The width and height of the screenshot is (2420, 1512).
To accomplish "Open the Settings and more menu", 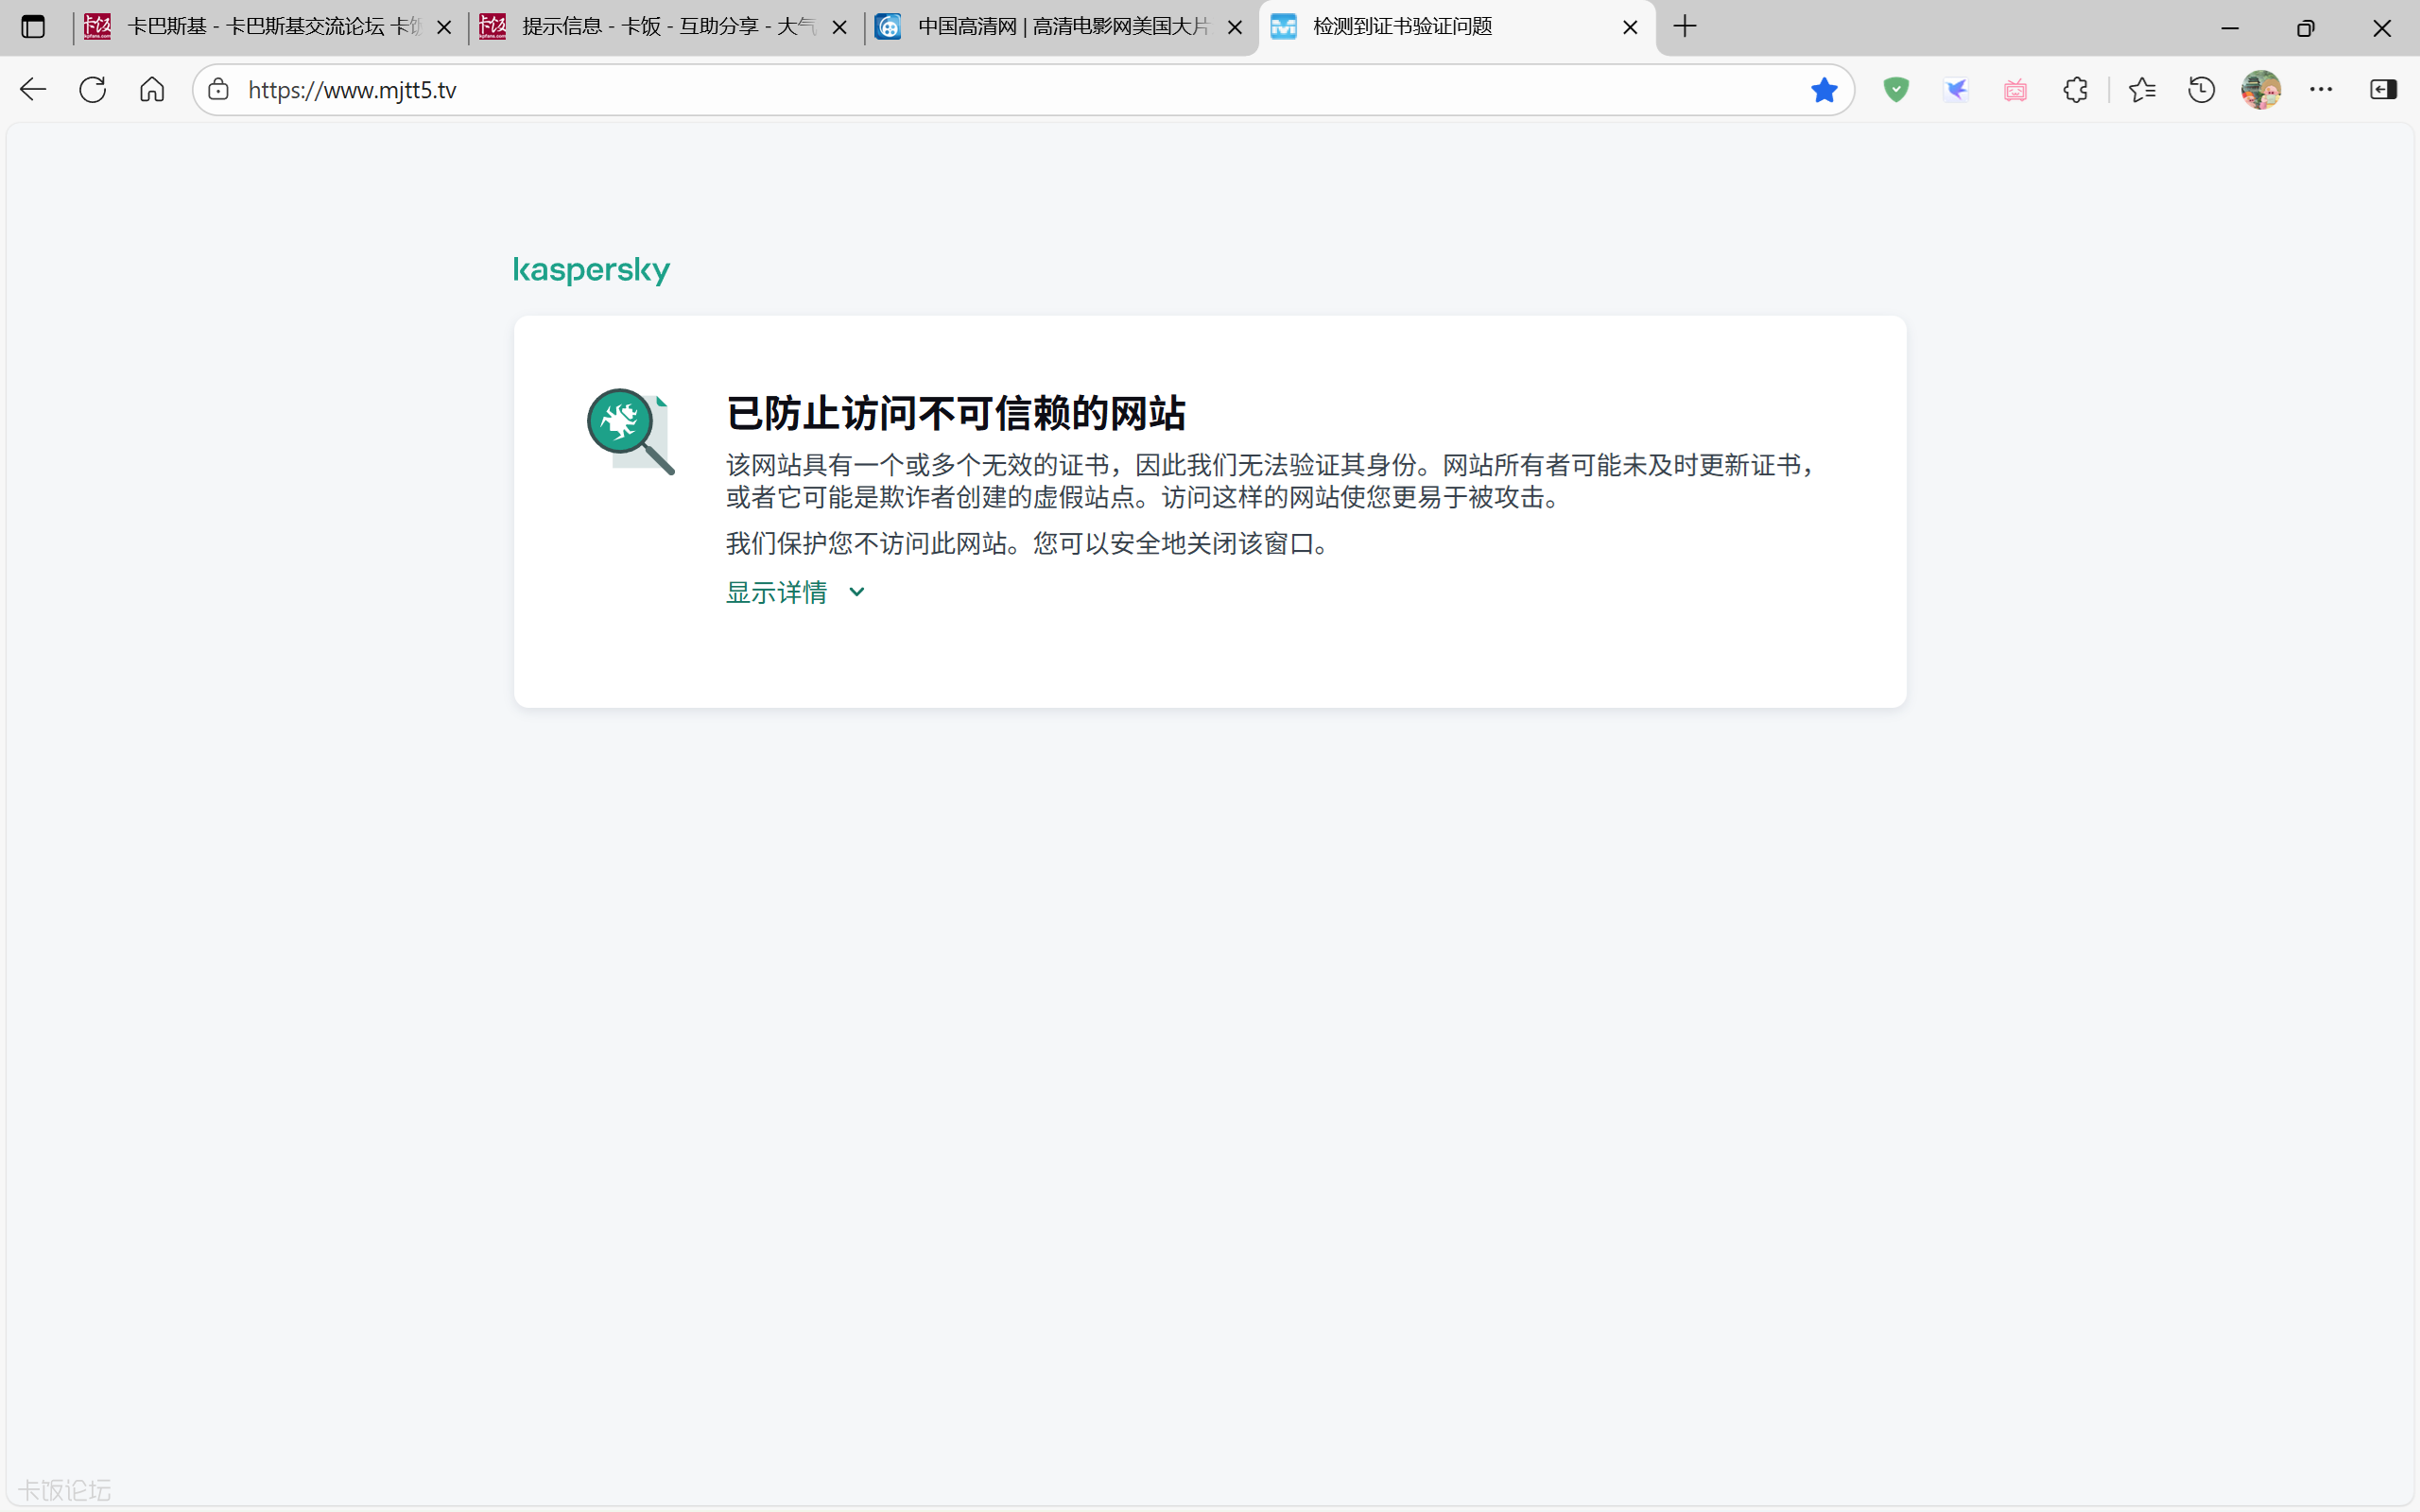I will click(x=2322, y=89).
